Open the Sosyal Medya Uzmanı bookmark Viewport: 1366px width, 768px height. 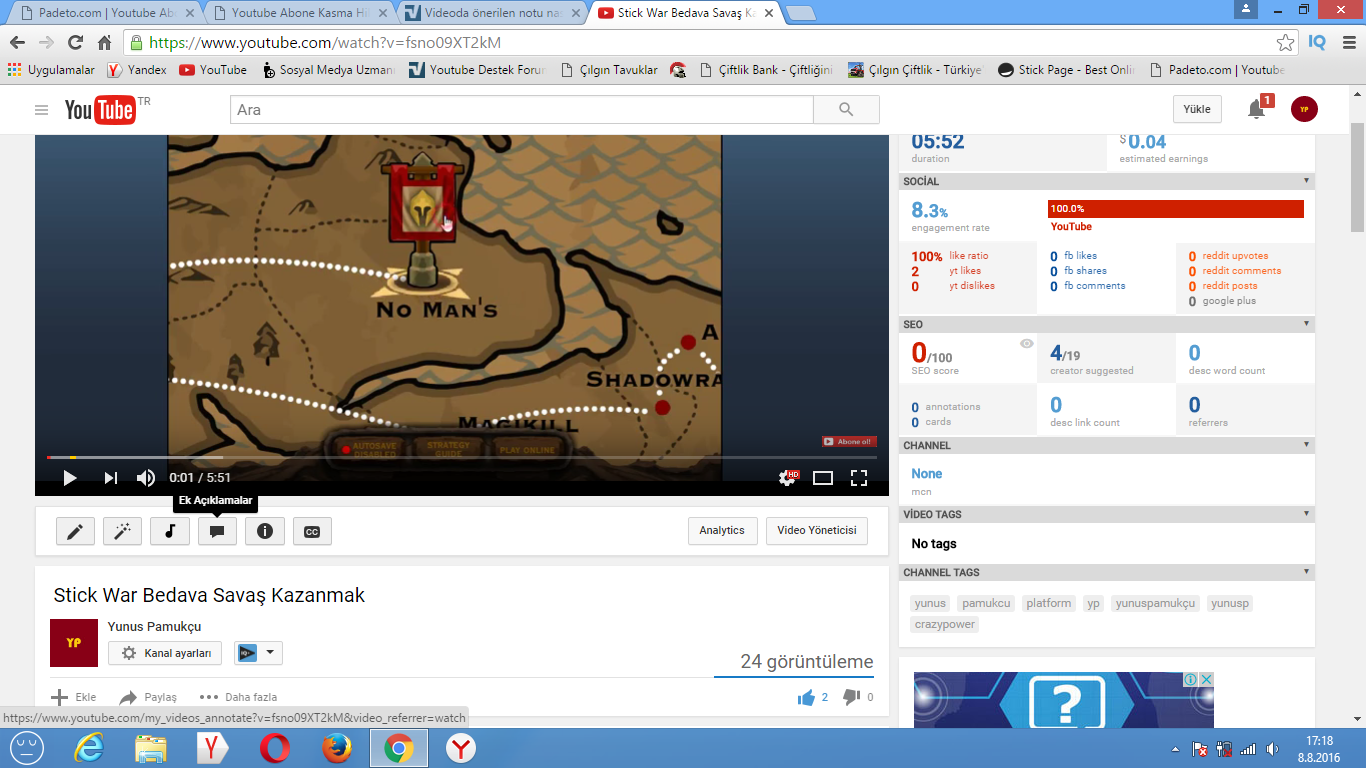coord(328,70)
